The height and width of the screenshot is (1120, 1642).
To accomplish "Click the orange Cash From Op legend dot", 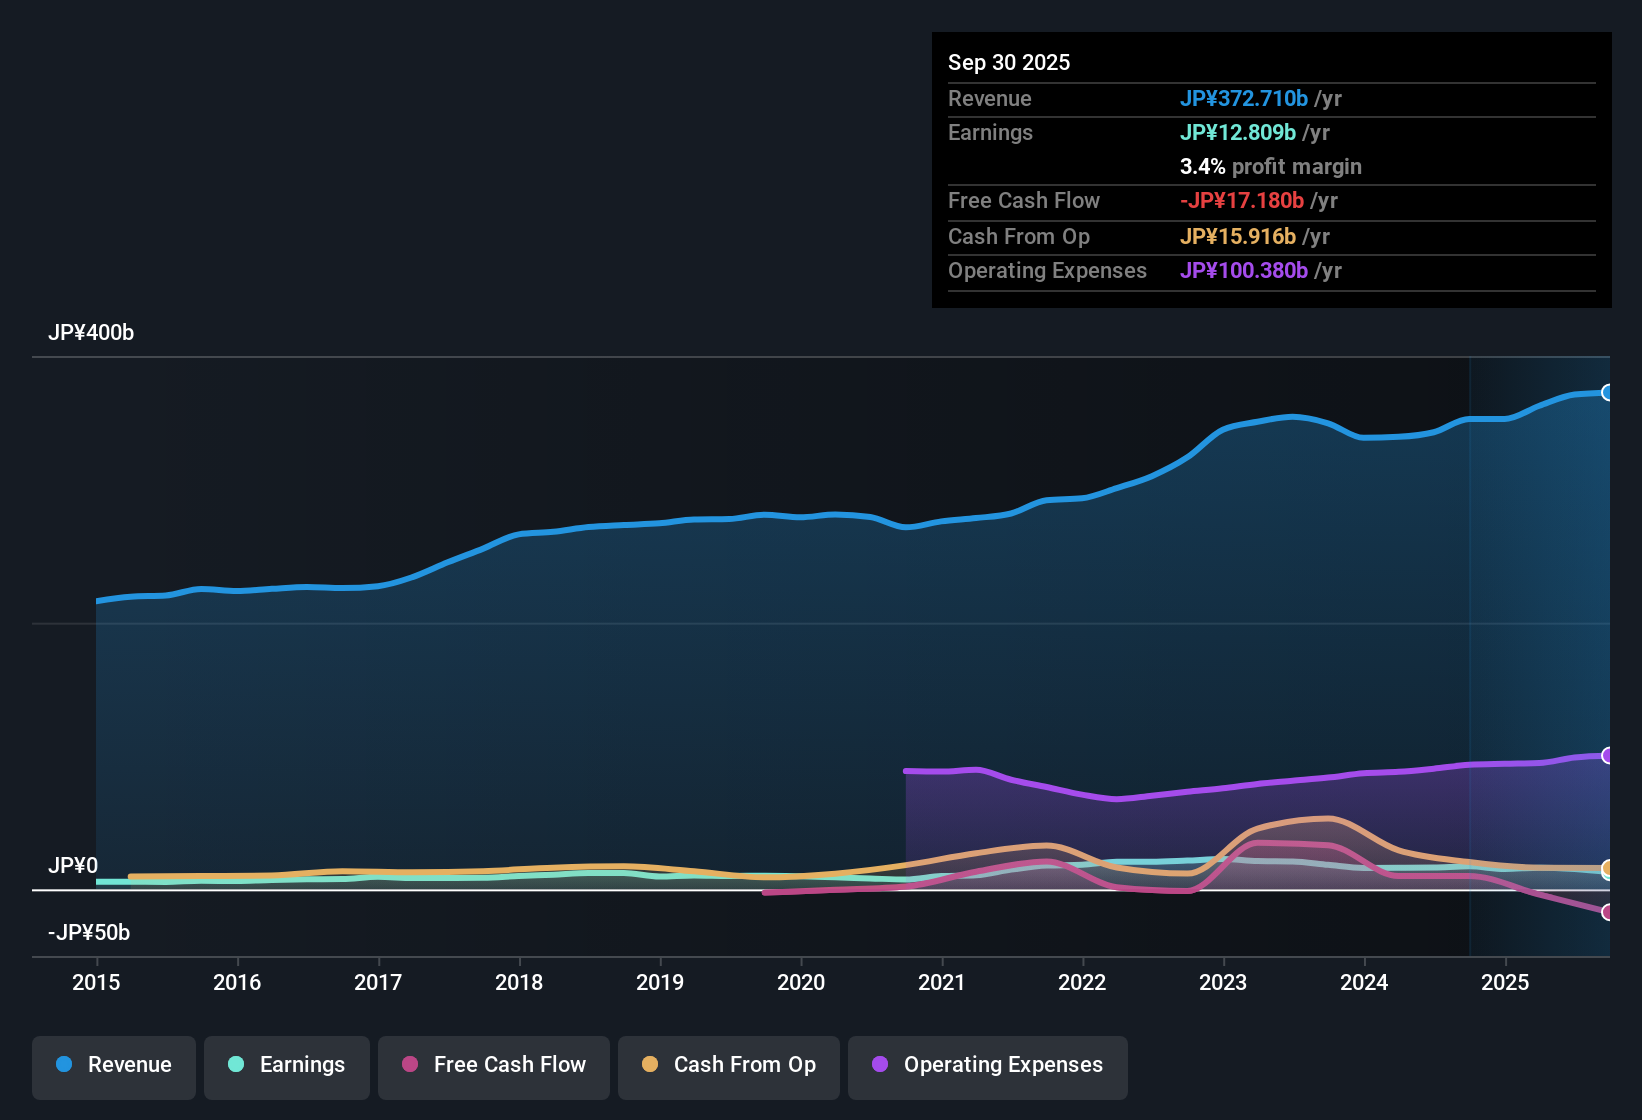I will (x=648, y=1064).
